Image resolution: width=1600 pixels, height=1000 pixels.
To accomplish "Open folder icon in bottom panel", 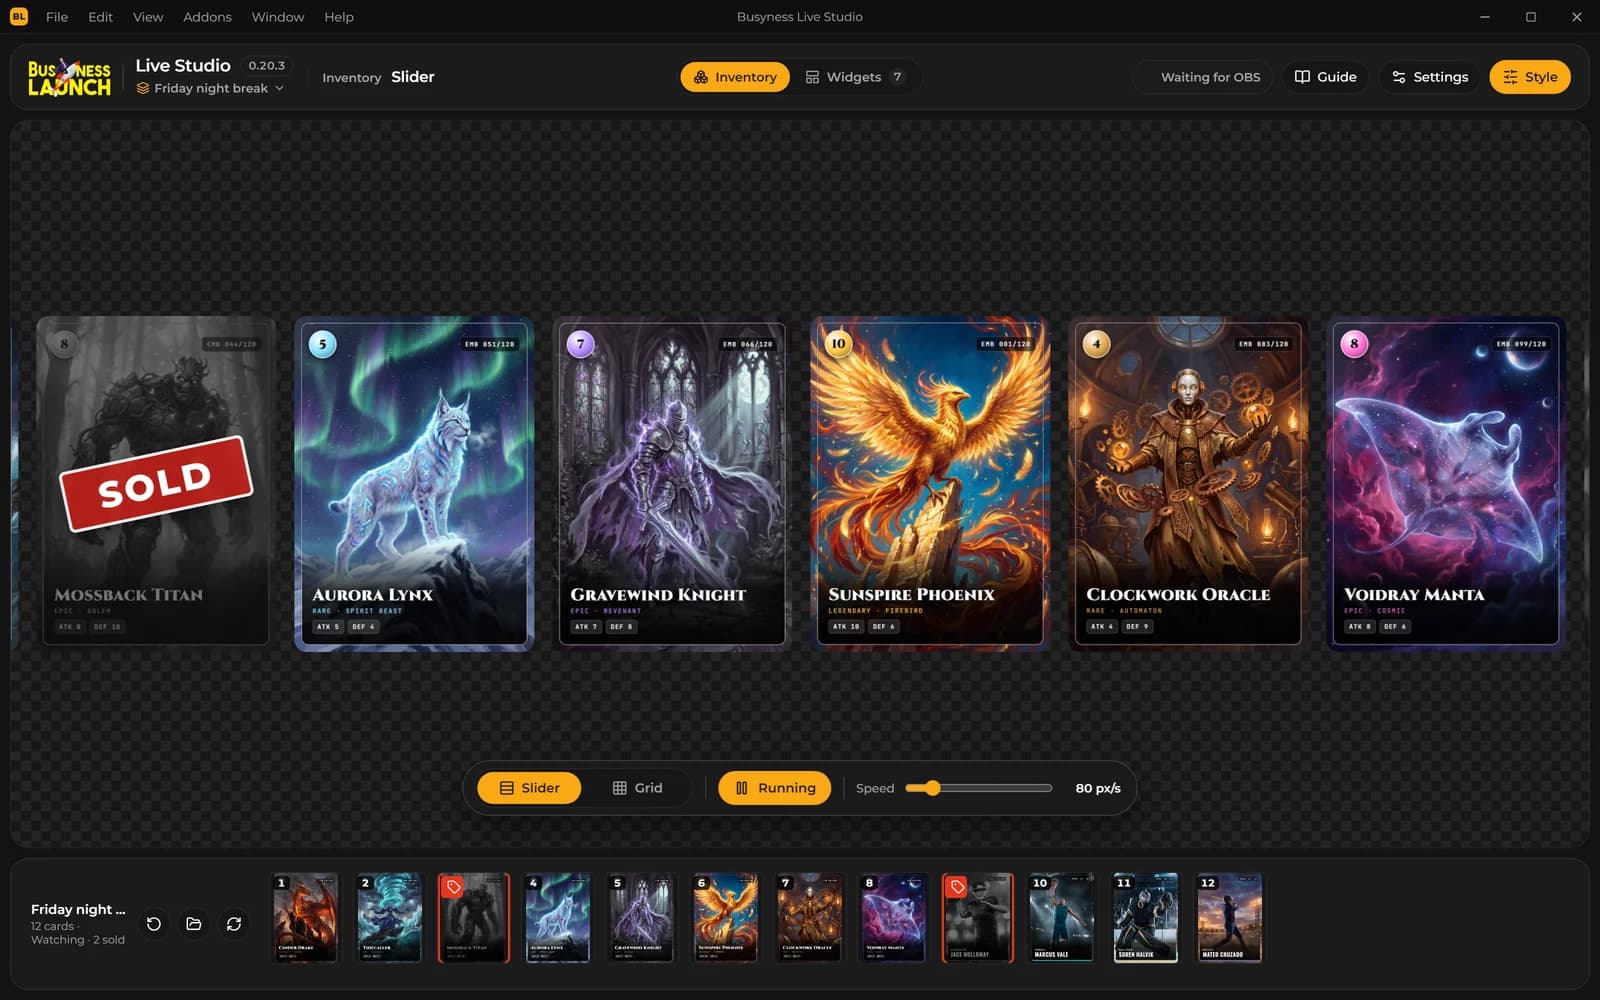I will (x=194, y=924).
